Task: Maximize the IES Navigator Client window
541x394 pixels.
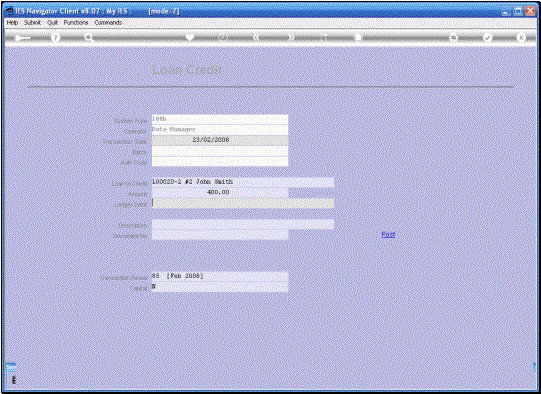Action: pos(518,11)
